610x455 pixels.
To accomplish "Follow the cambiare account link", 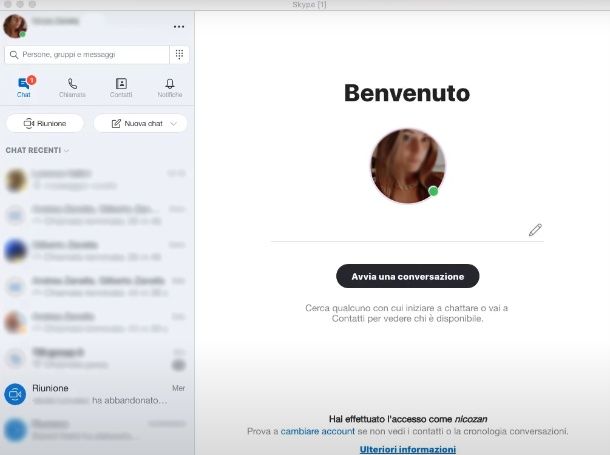I will point(317,431).
